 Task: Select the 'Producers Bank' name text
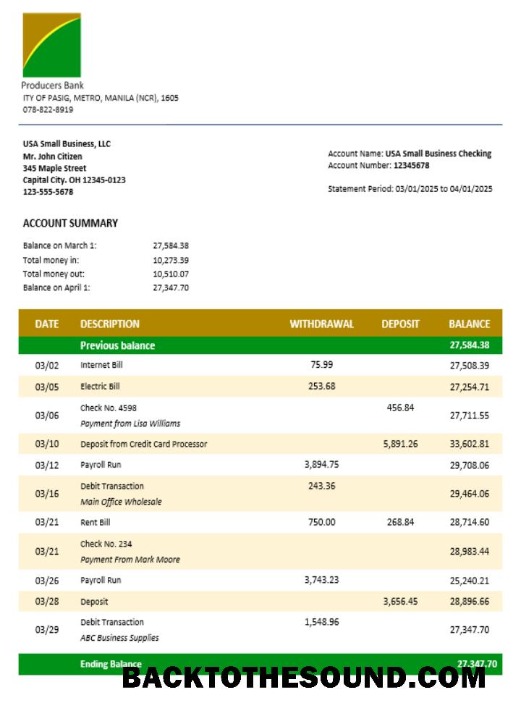[x=53, y=85]
